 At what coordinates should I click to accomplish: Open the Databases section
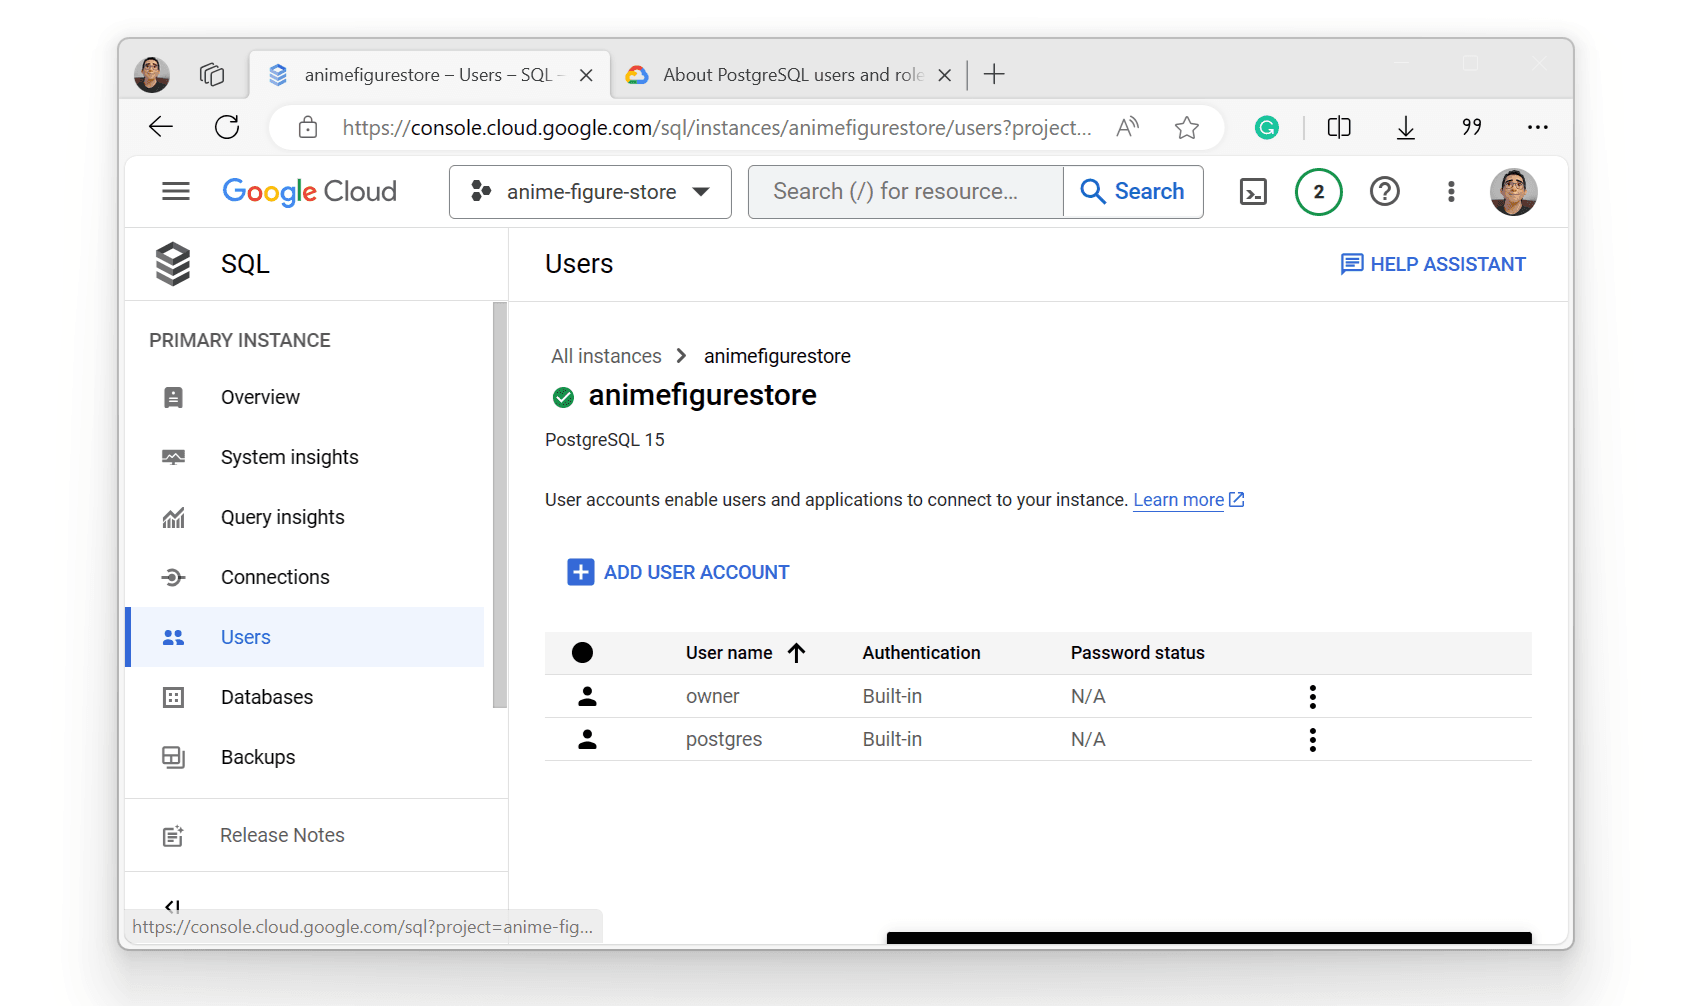click(x=305, y=697)
